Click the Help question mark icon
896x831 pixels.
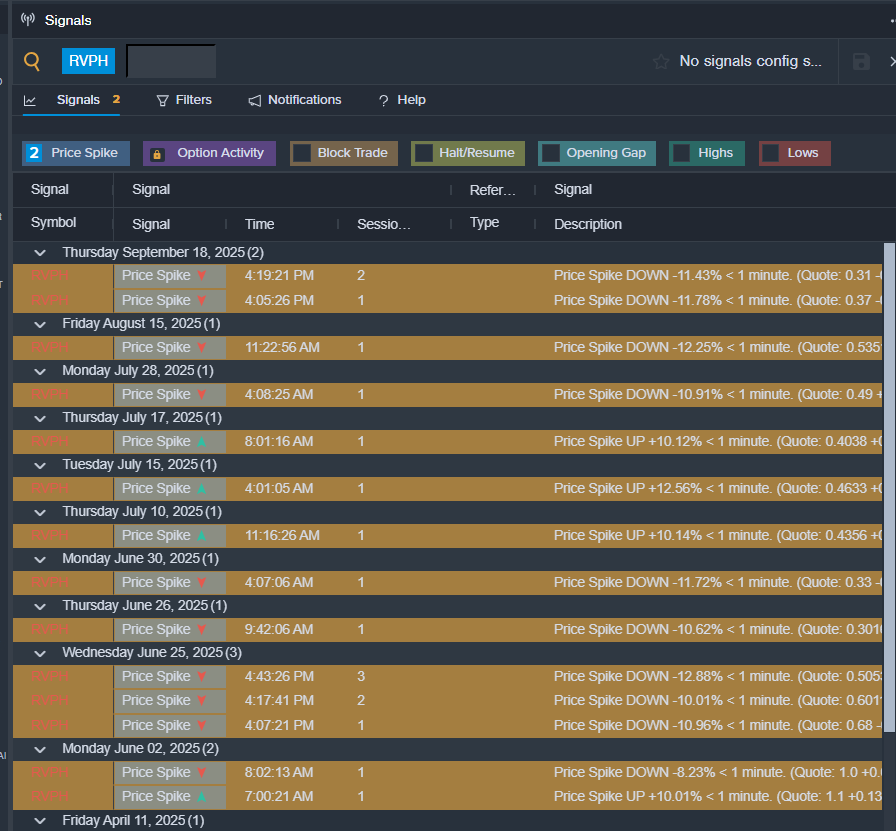point(383,100)
